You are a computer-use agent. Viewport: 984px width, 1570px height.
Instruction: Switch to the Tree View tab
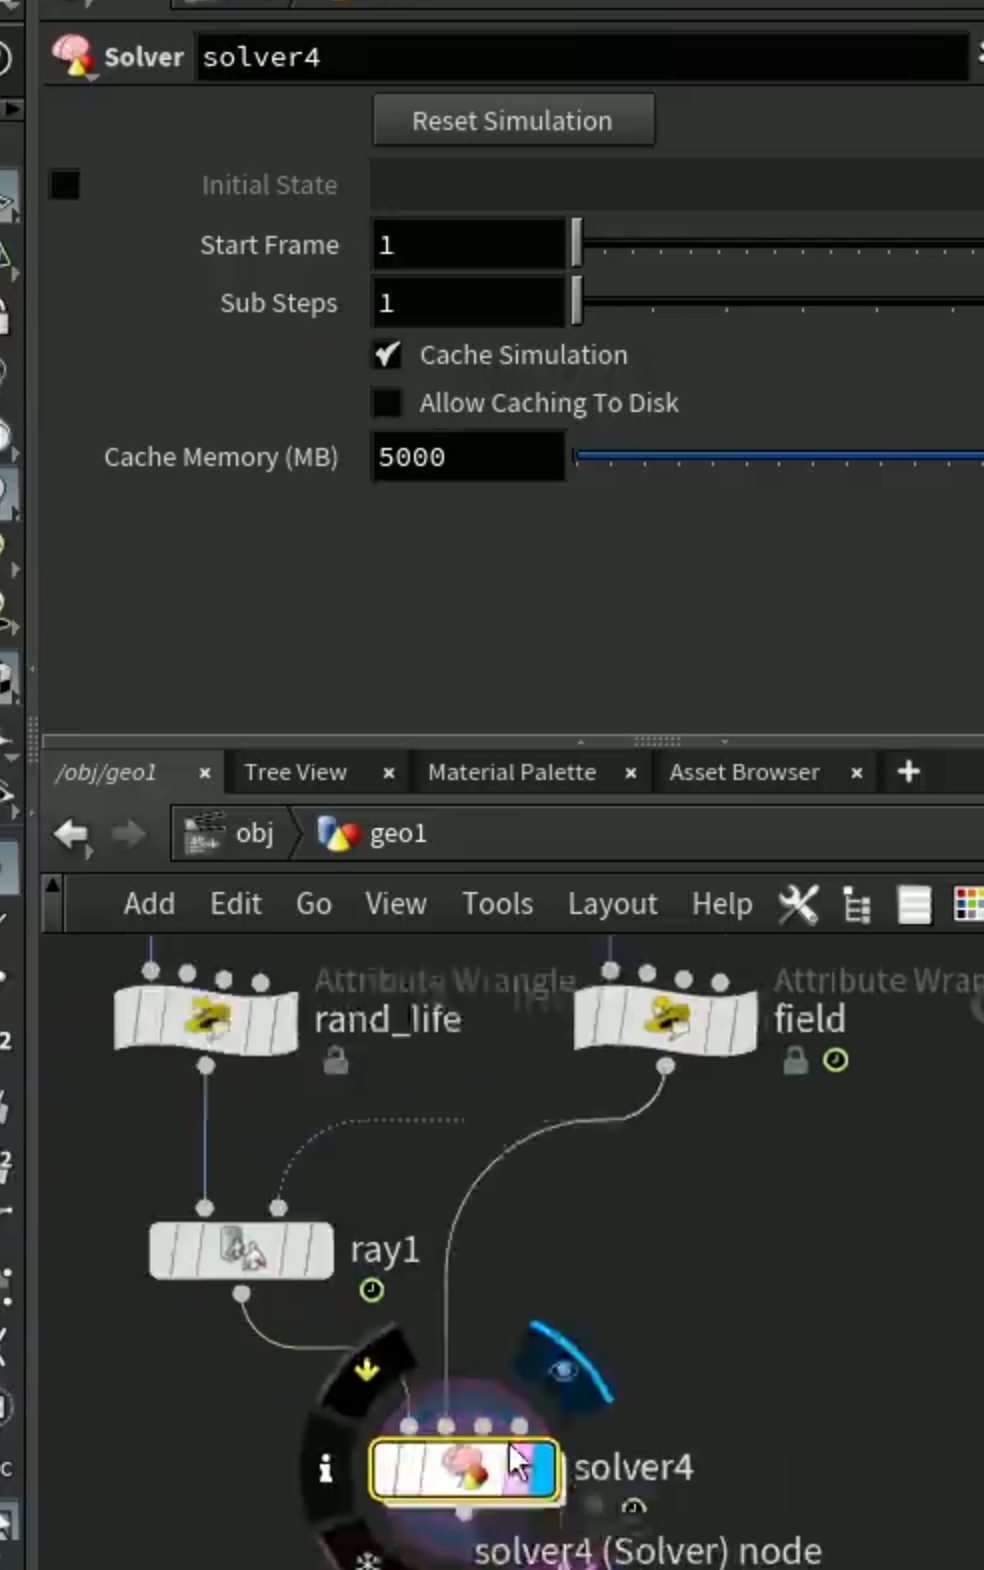click(x=296, y=772)
